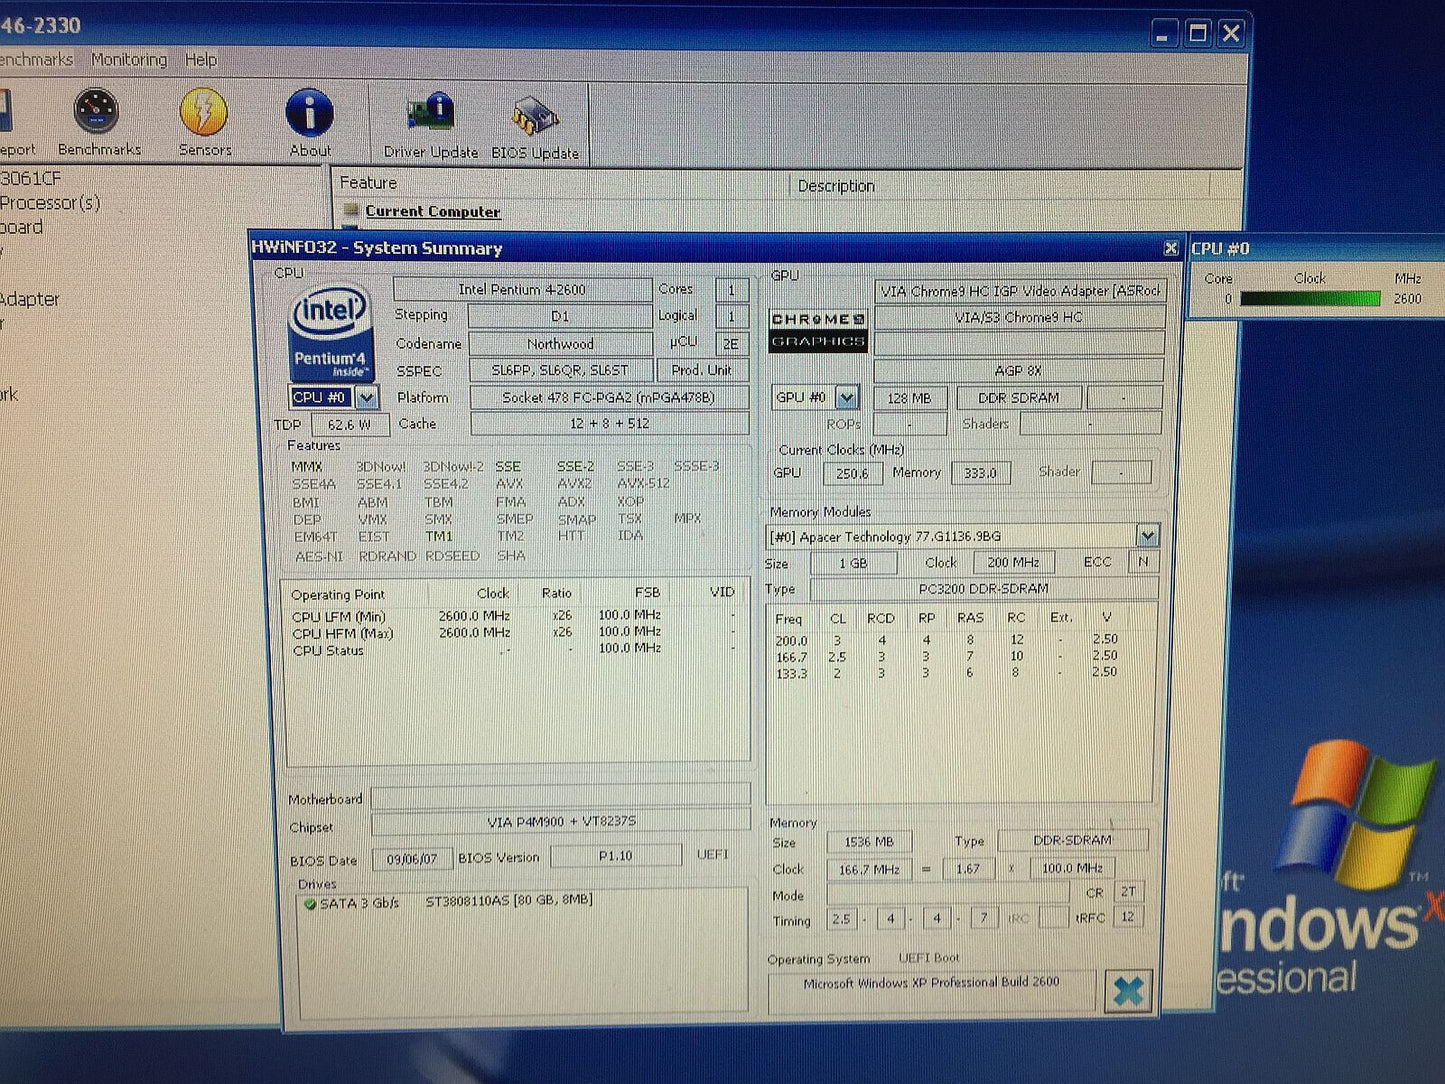
Task: Click the BIOS Date 09/06/07 field
Action: coord(412,859)
